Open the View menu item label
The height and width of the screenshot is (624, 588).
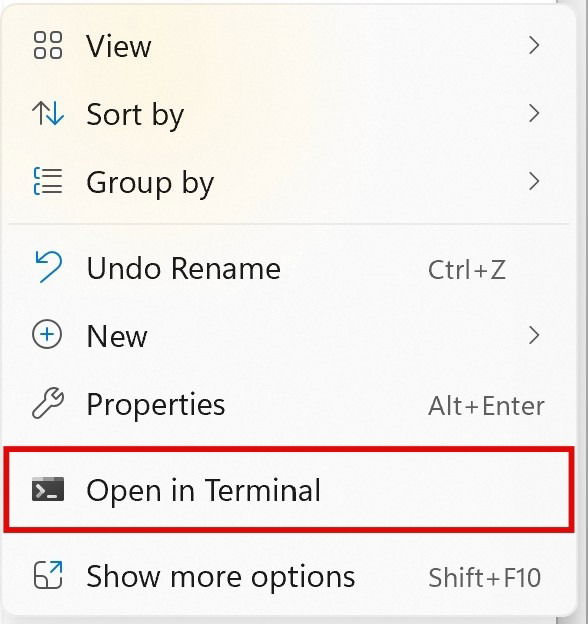click(x=119, y=46)
